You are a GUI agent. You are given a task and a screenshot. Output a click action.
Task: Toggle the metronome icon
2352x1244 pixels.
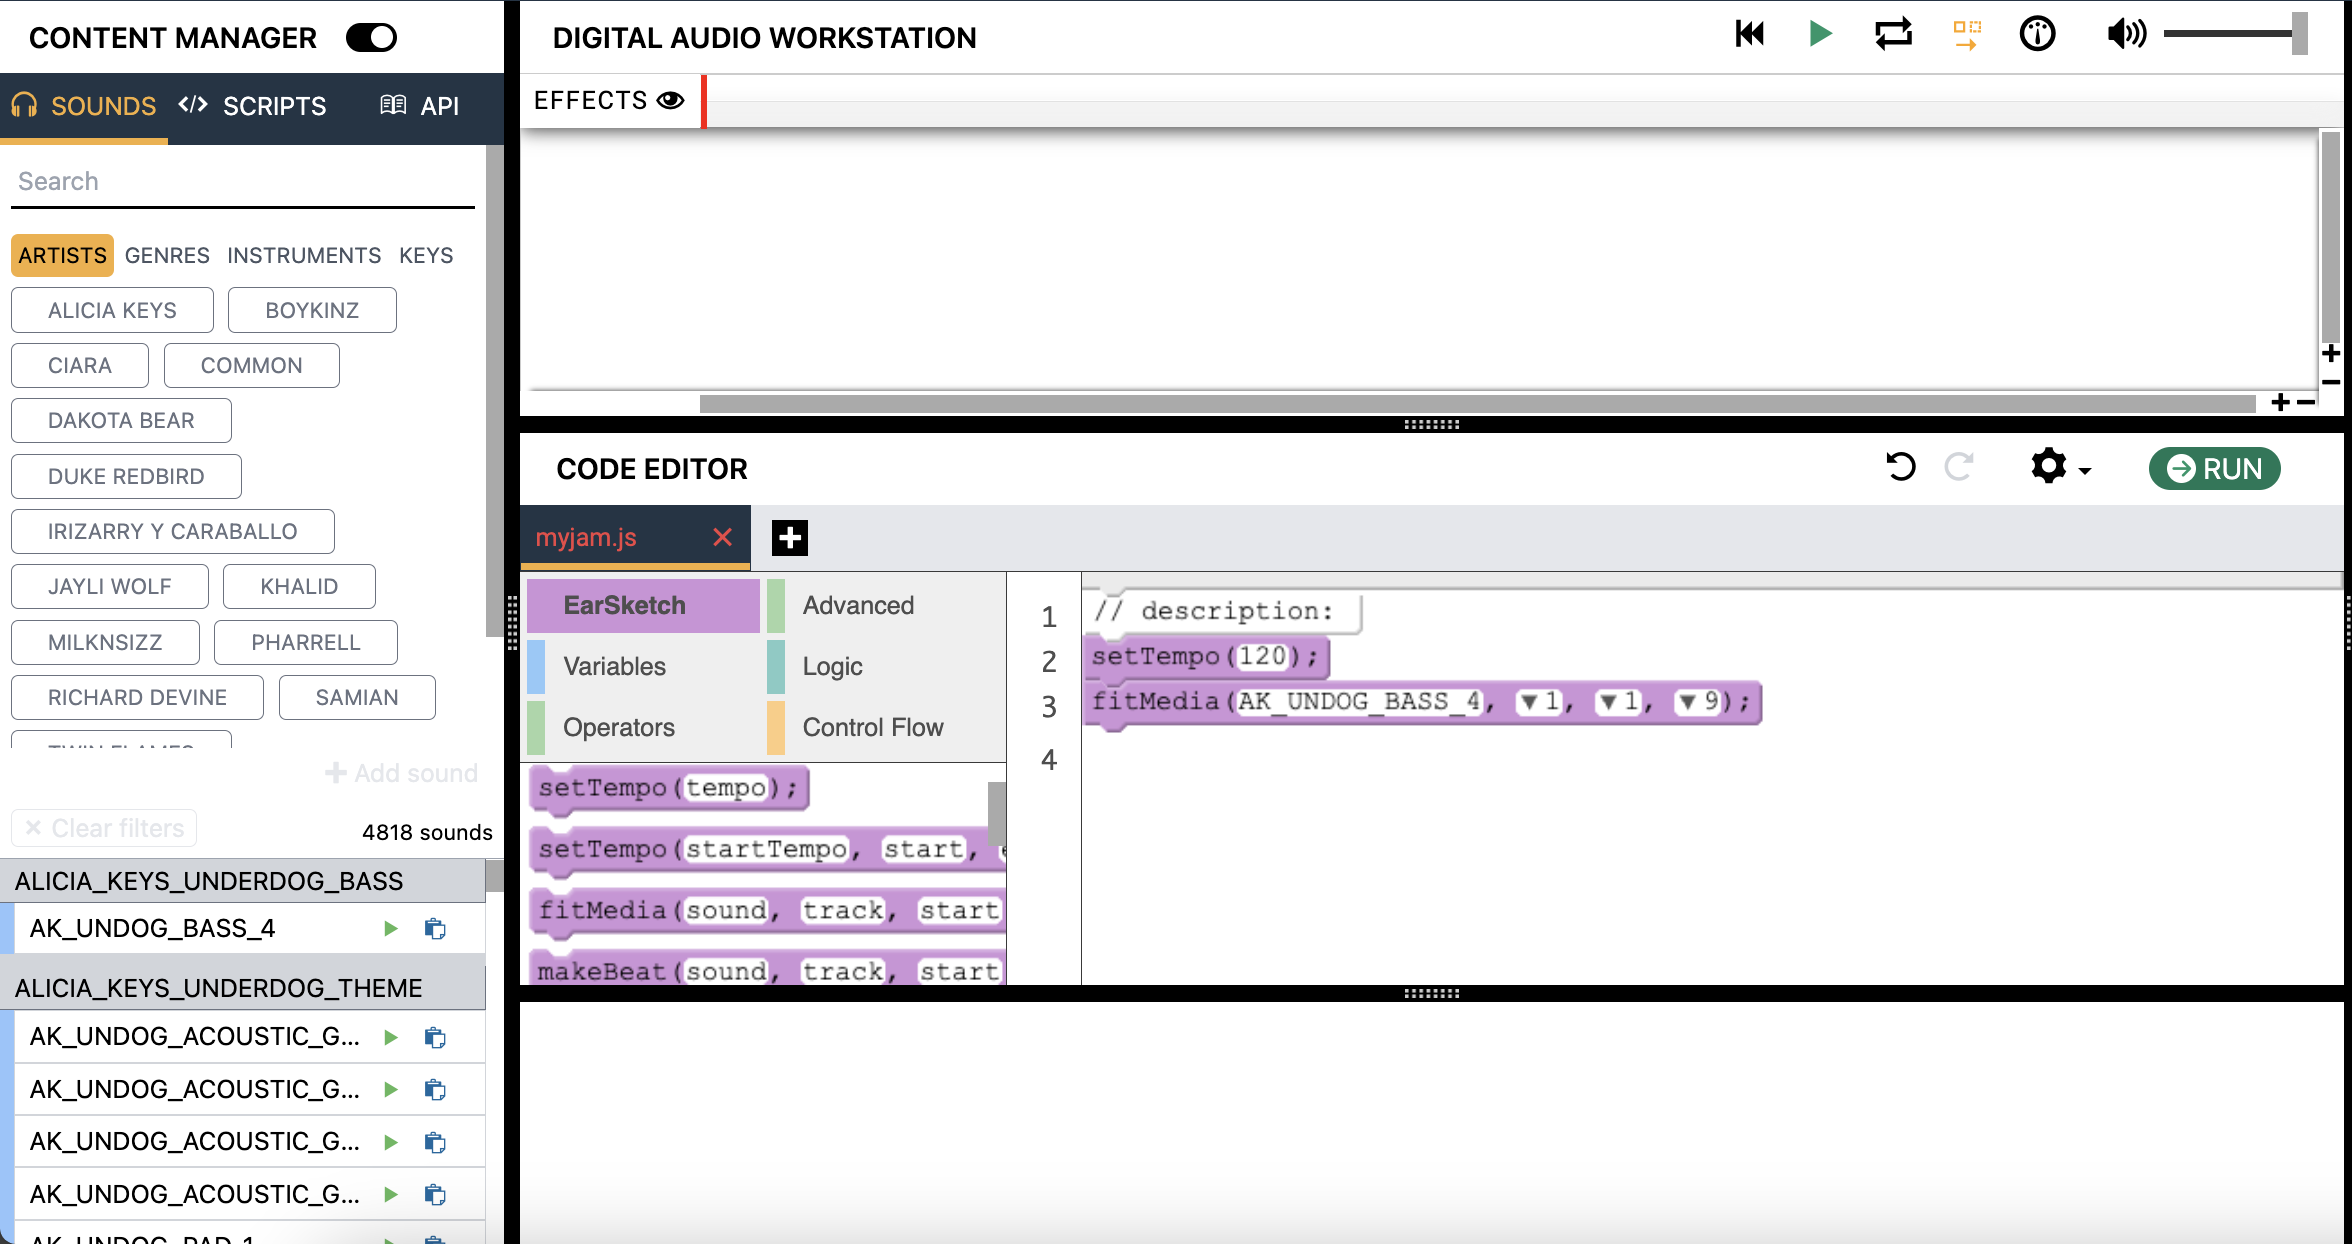(x=2037, y=34)
